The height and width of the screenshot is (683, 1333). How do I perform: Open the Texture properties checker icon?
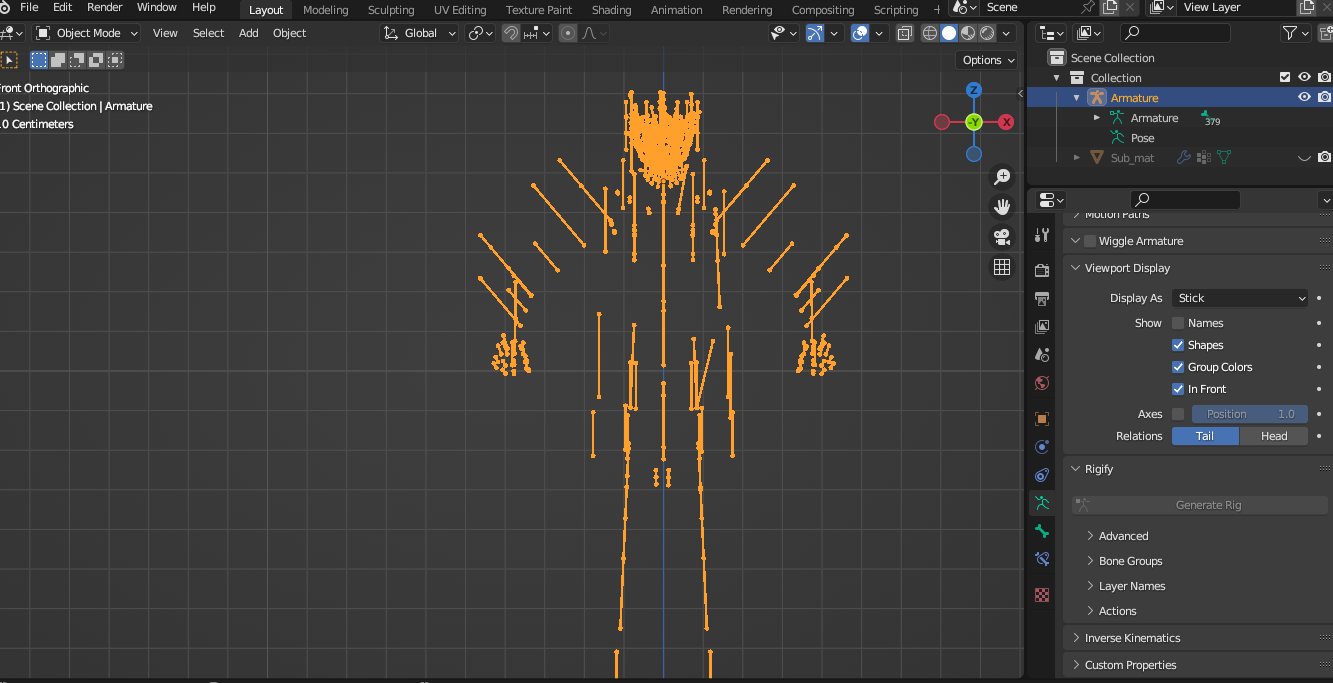click(x=1042, y=595)
